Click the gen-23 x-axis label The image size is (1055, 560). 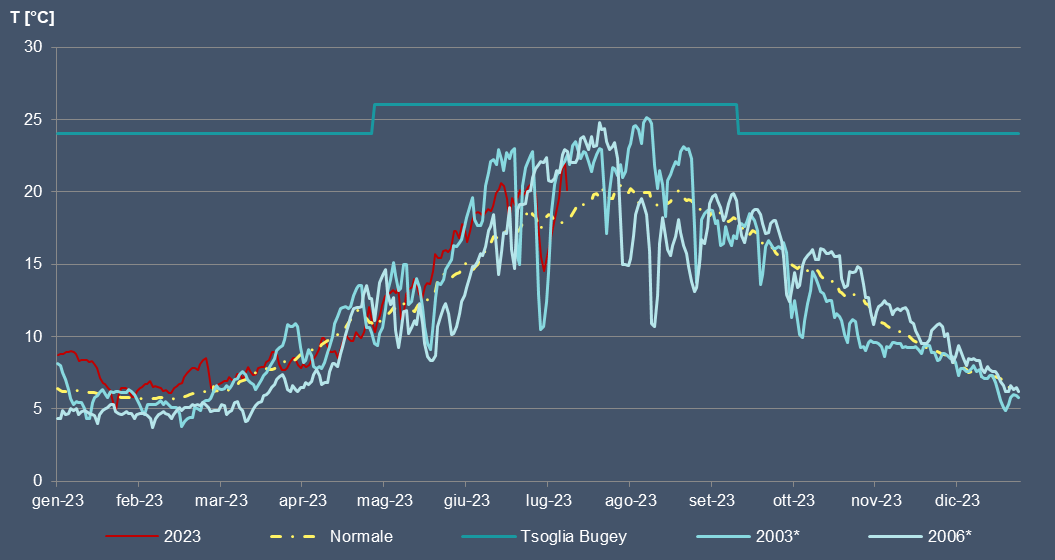(58, 501)
